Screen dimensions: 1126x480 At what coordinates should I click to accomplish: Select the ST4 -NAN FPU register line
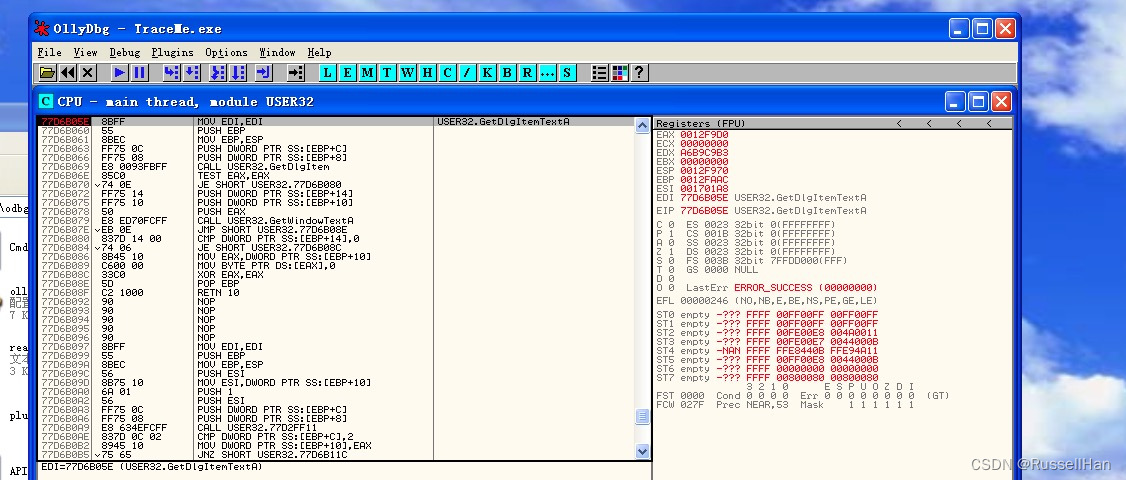[767, 351]
